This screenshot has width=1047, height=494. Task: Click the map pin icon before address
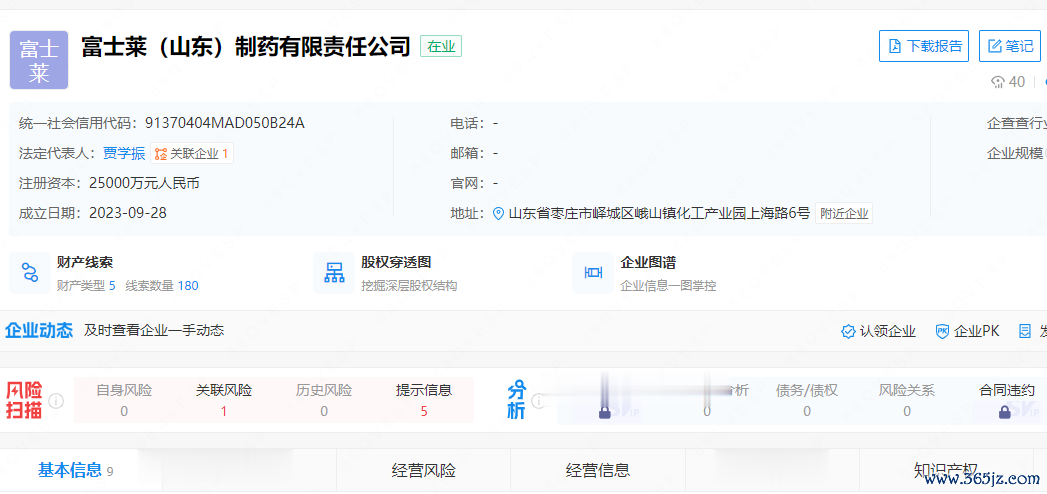497,214
